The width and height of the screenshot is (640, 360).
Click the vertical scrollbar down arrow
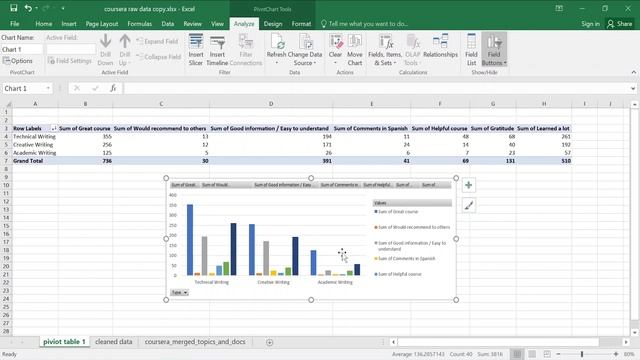(634, 333)
